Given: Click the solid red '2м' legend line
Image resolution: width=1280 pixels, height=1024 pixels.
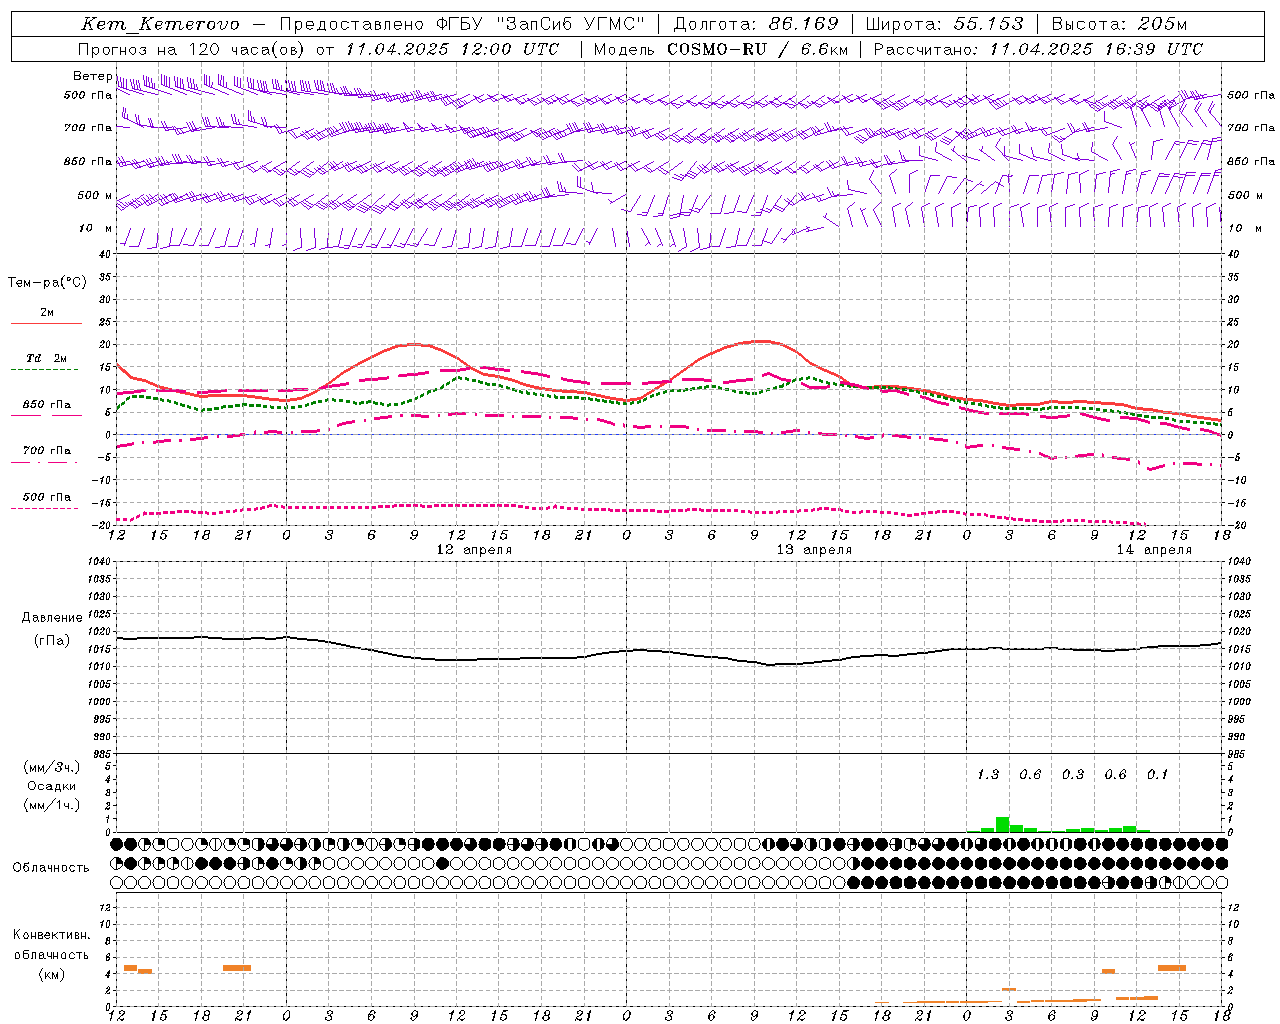Looking at the screenshot, I should click(x=46, y=323).
